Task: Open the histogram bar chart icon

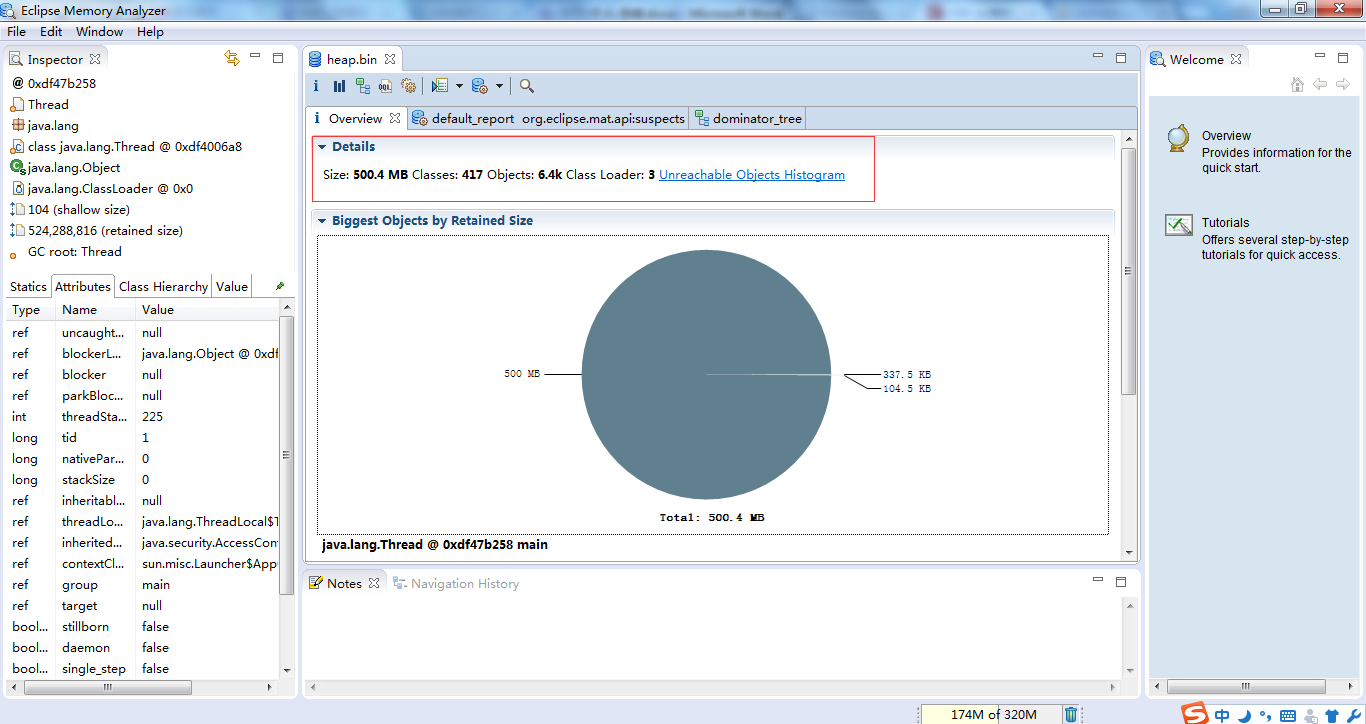Action: [339, 86]
